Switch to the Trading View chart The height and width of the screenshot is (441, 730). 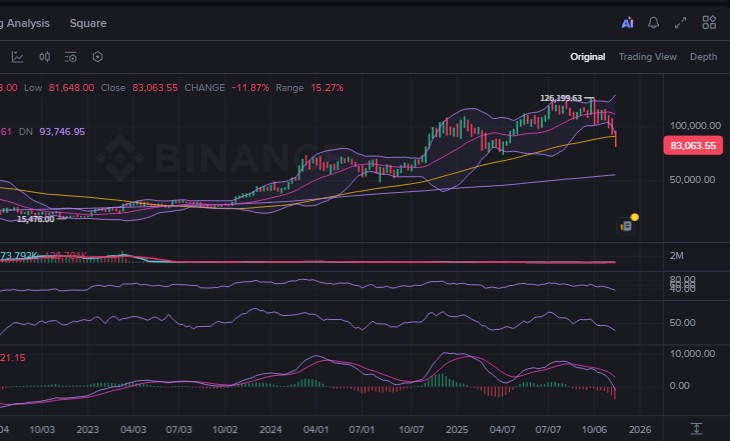click(647, 57)
